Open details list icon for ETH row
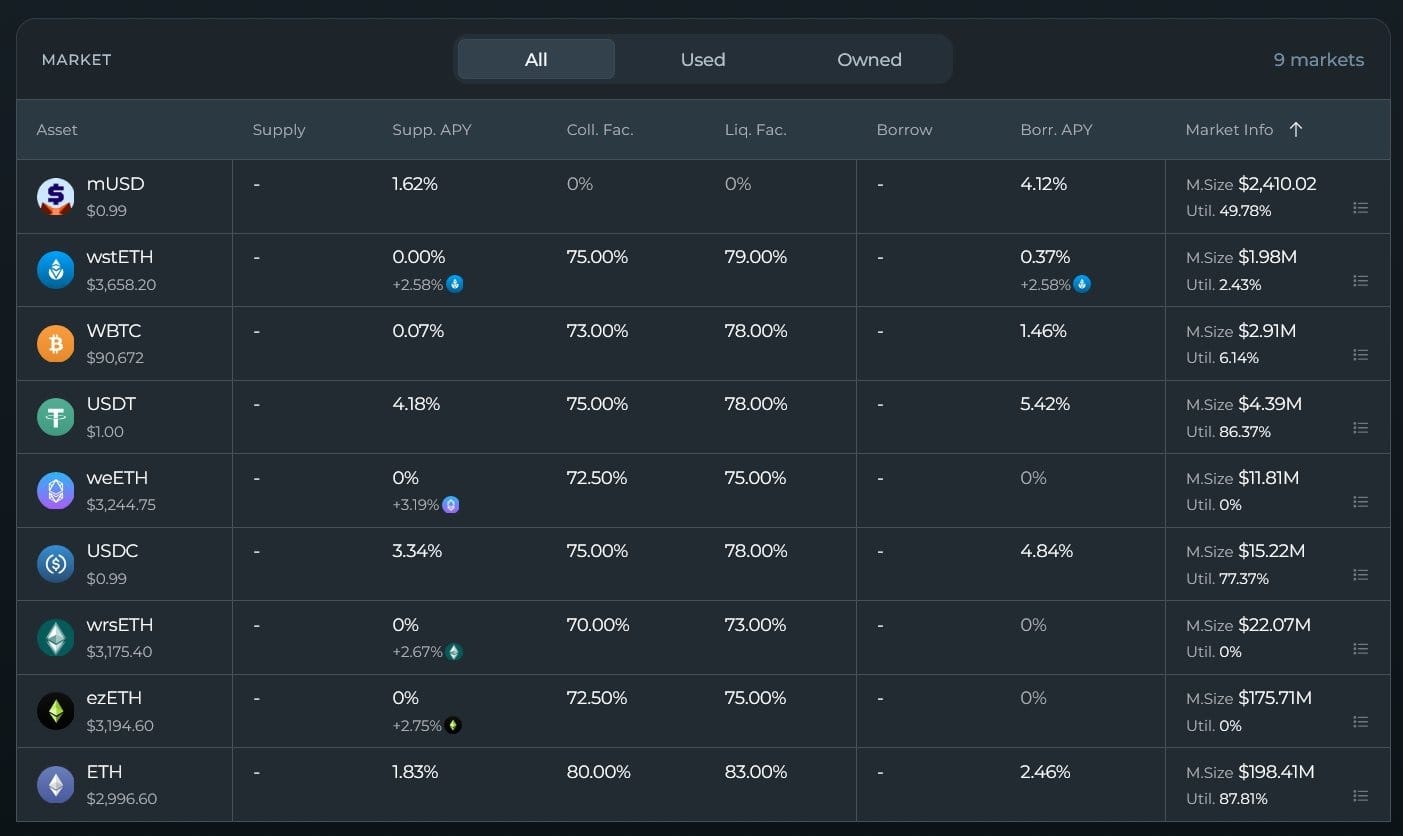The image size is (1403, 836). [1360, 796]
